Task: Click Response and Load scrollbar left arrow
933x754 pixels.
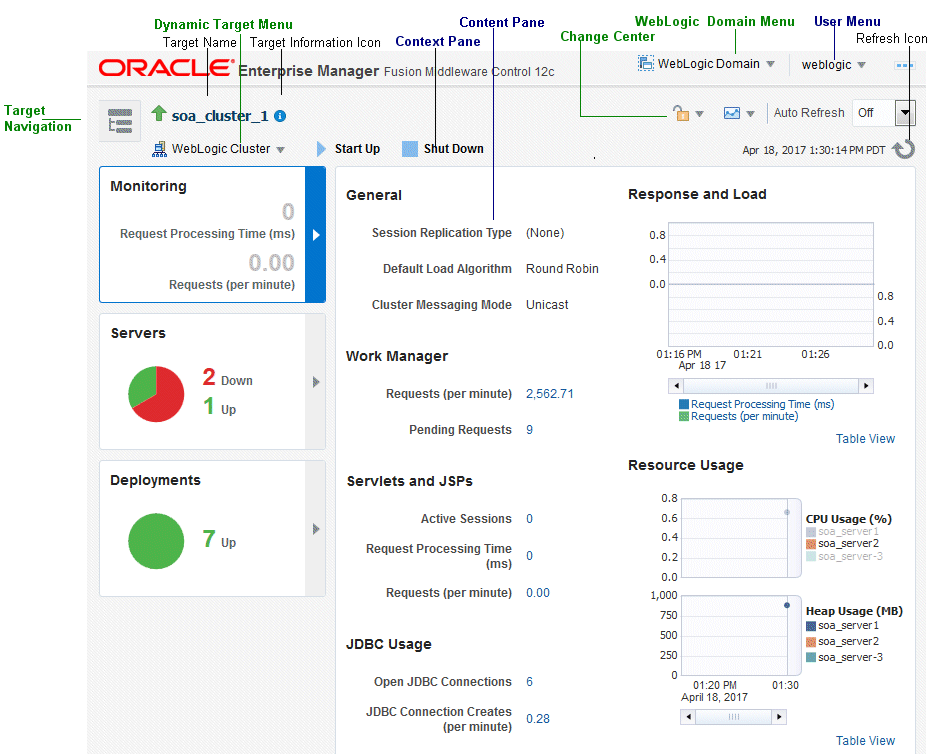Action: point(676,386)
